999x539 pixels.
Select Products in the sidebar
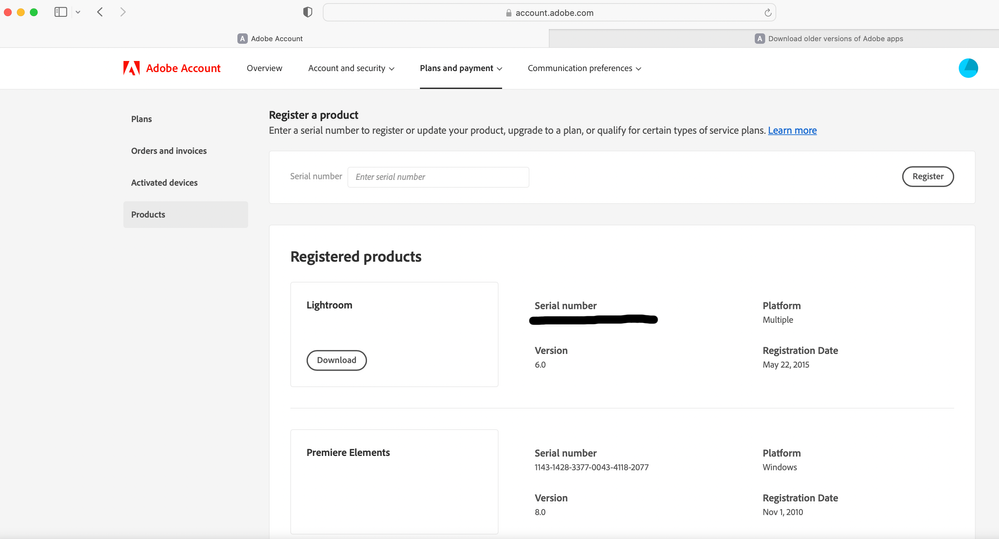(185, 215)
